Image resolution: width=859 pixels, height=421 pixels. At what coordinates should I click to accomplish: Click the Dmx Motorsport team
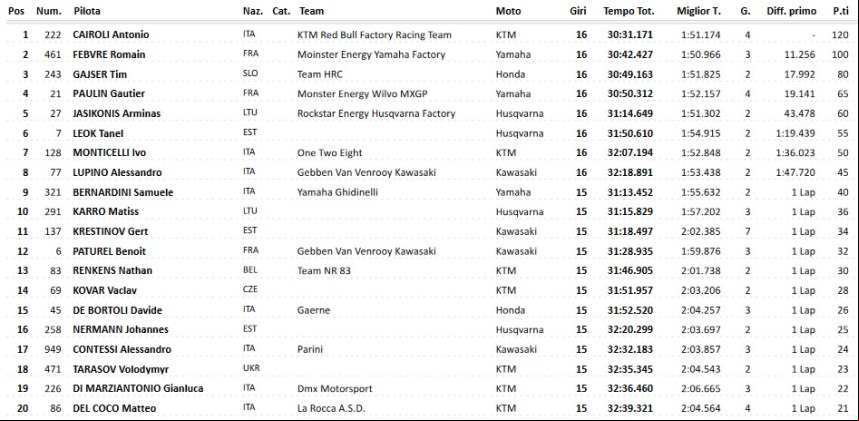[335, 389]
